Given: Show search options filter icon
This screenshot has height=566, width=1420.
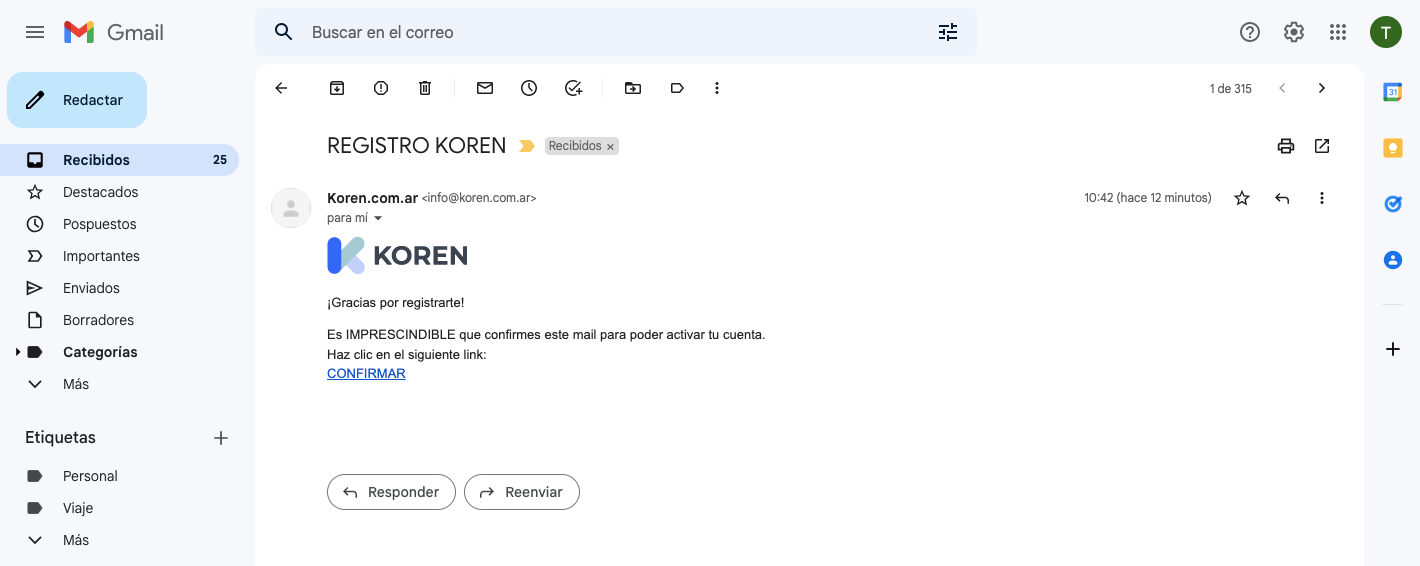Looking at the screenshot, I should [948, 32].
